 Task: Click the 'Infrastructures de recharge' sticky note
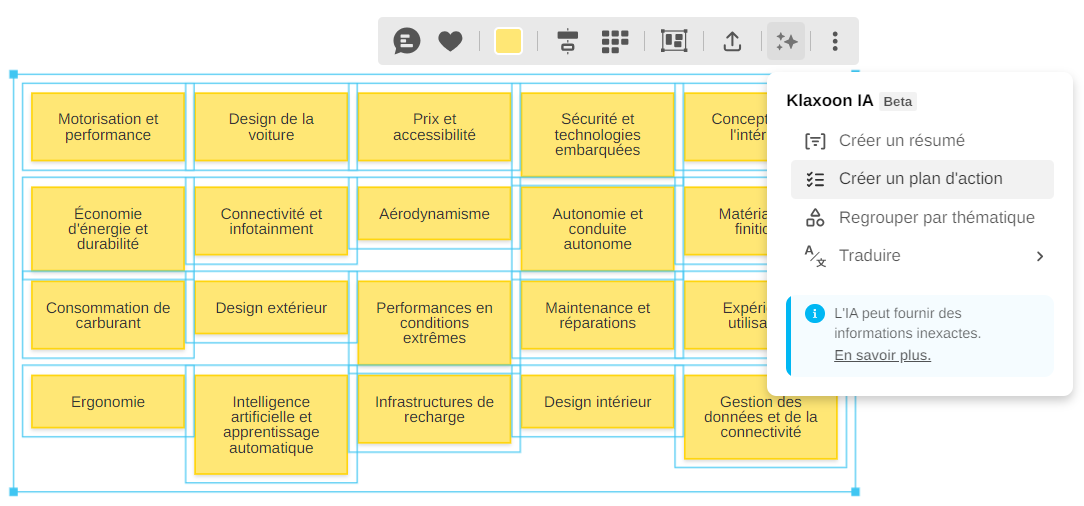[x=435, y=410]
